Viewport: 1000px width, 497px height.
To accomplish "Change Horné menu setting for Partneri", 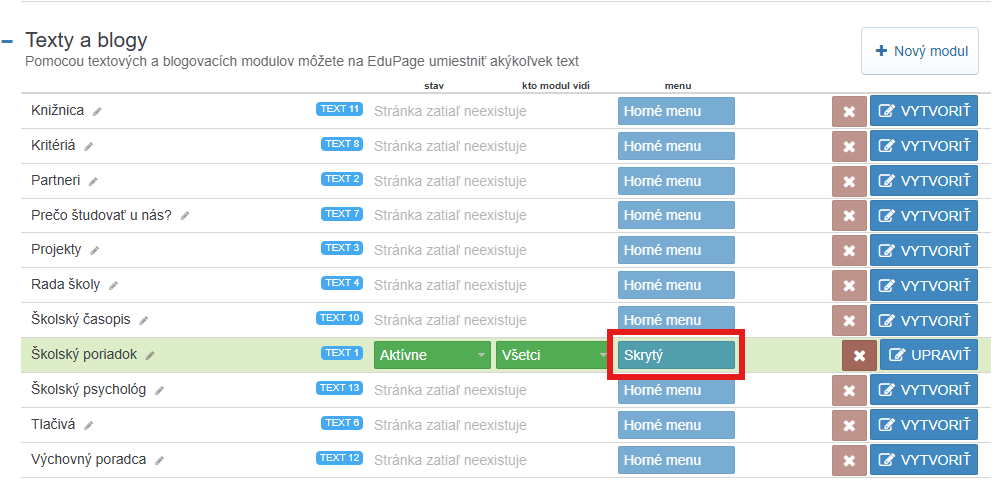I will (676, 181).
